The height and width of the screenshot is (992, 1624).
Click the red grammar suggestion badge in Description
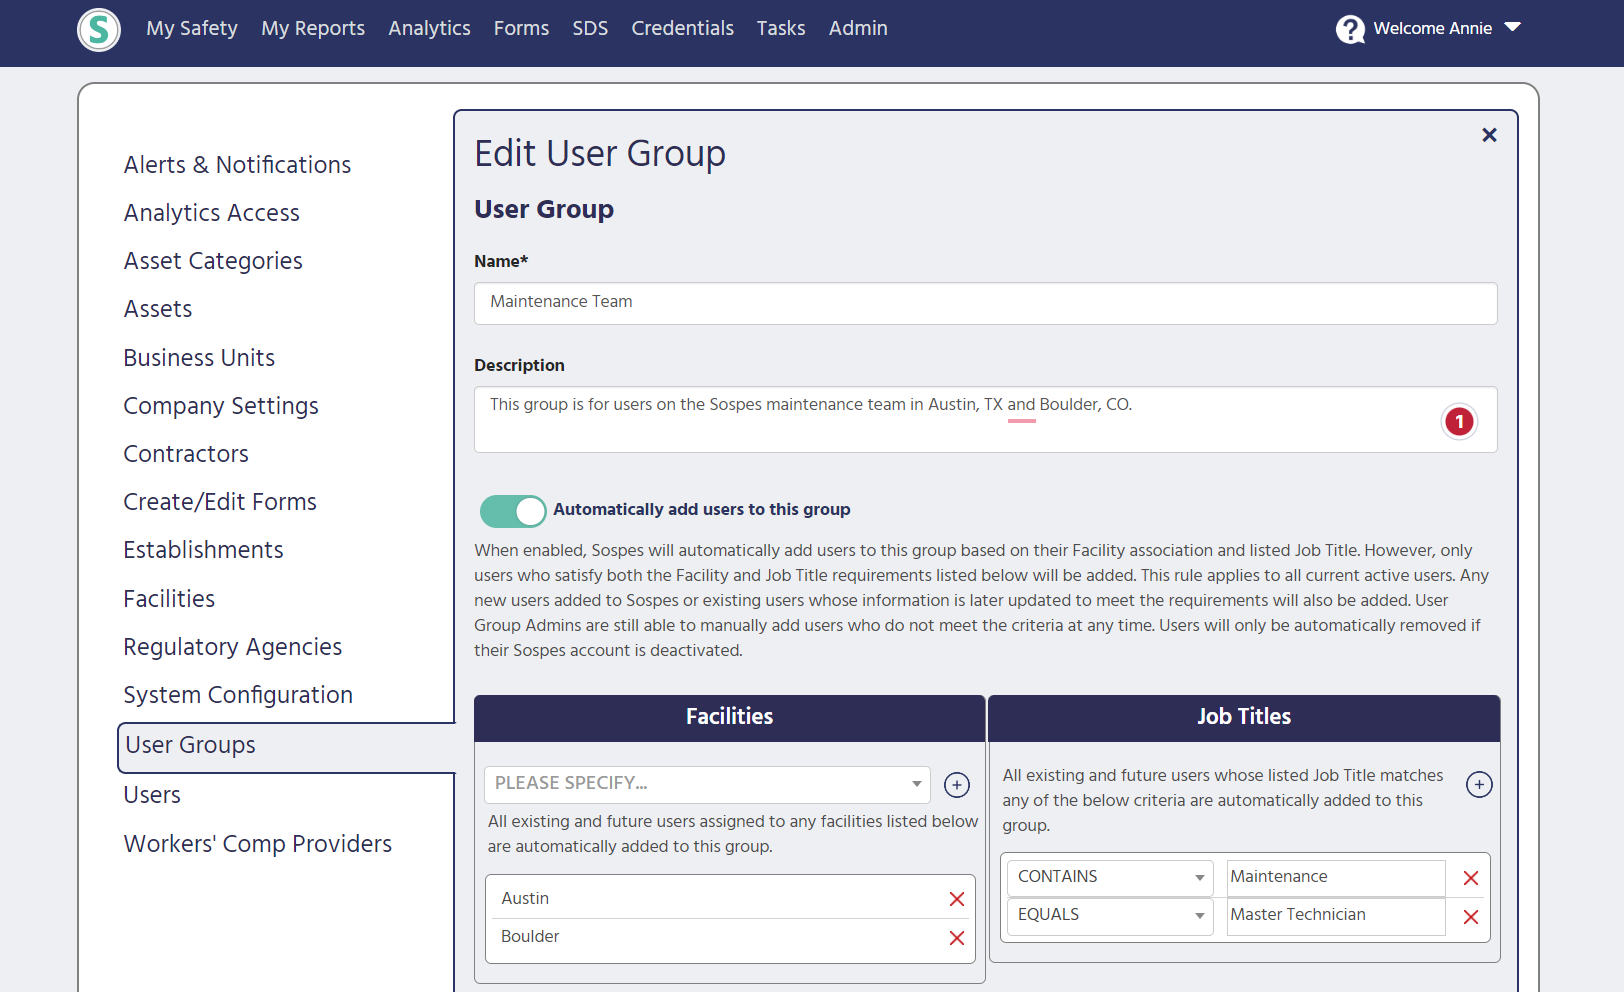[x=1459, y=421]
